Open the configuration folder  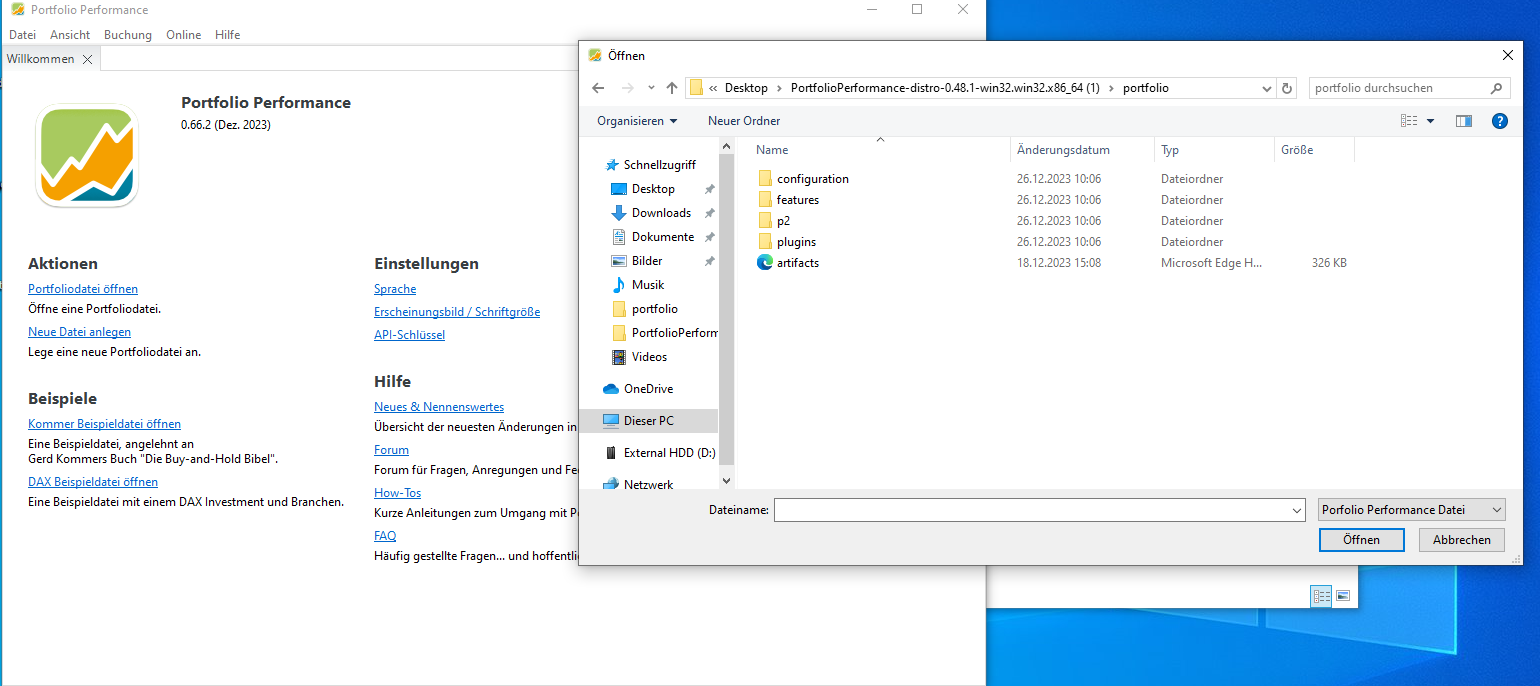(812, 179)
